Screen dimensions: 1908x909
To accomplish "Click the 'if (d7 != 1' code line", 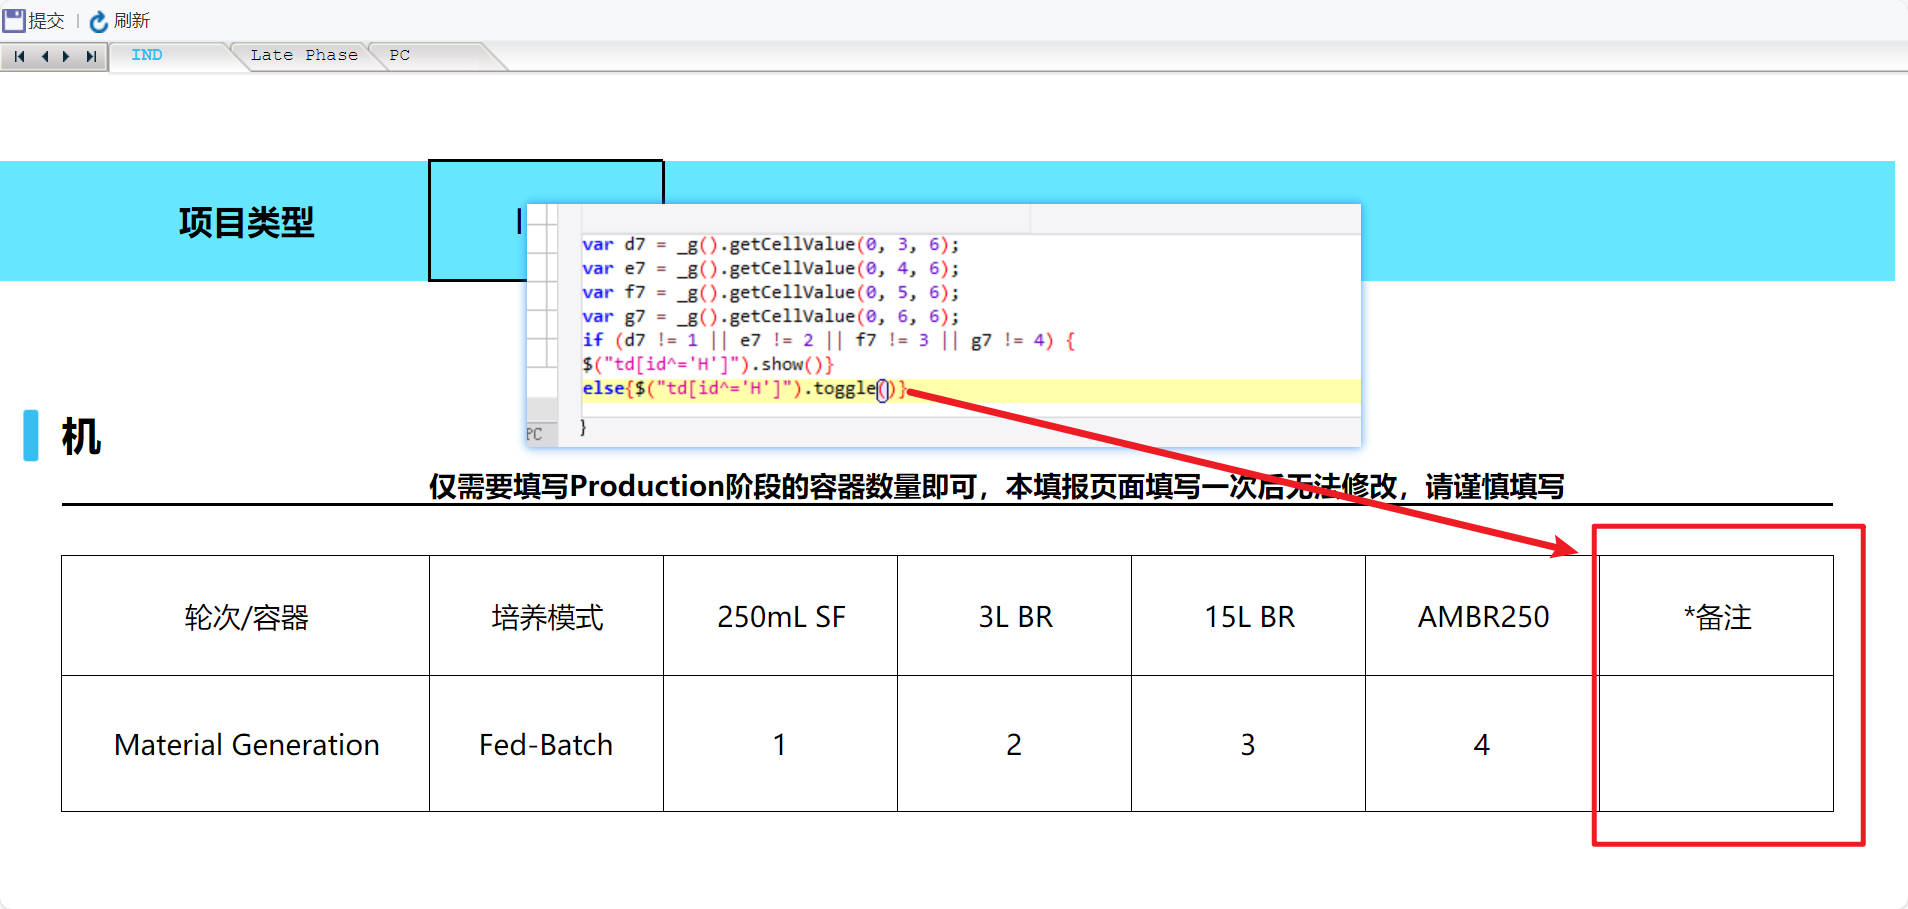I will 828,340.
